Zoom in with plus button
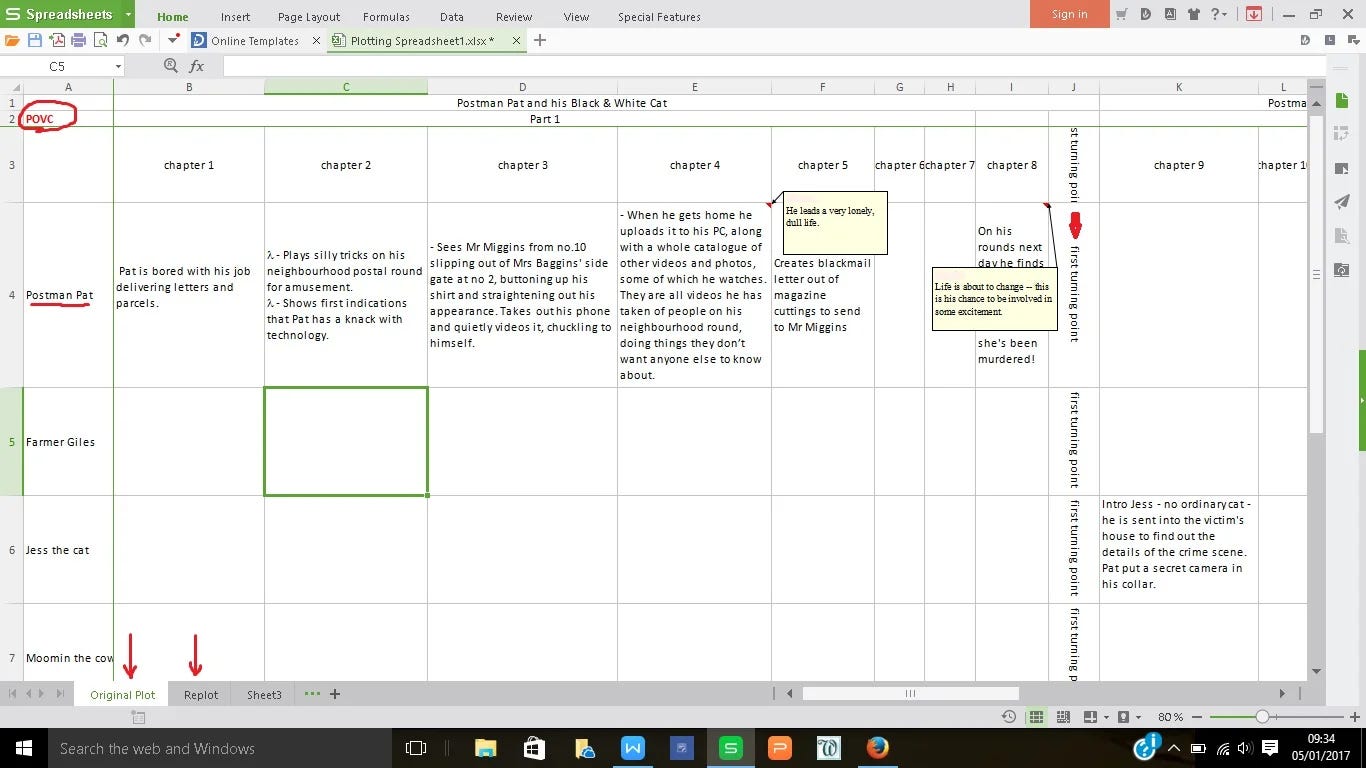The height and width of the screenshot is (768, 1366). click(x=1355, y=717)
